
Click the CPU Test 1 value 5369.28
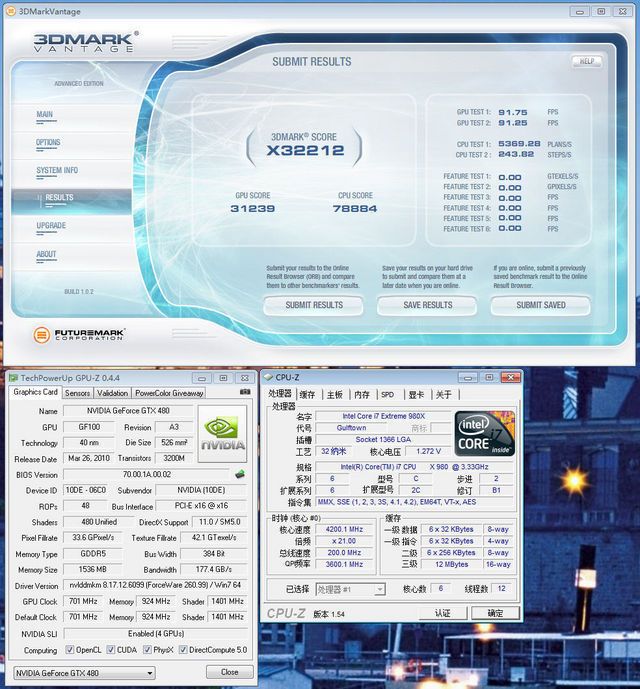[519, 144]
